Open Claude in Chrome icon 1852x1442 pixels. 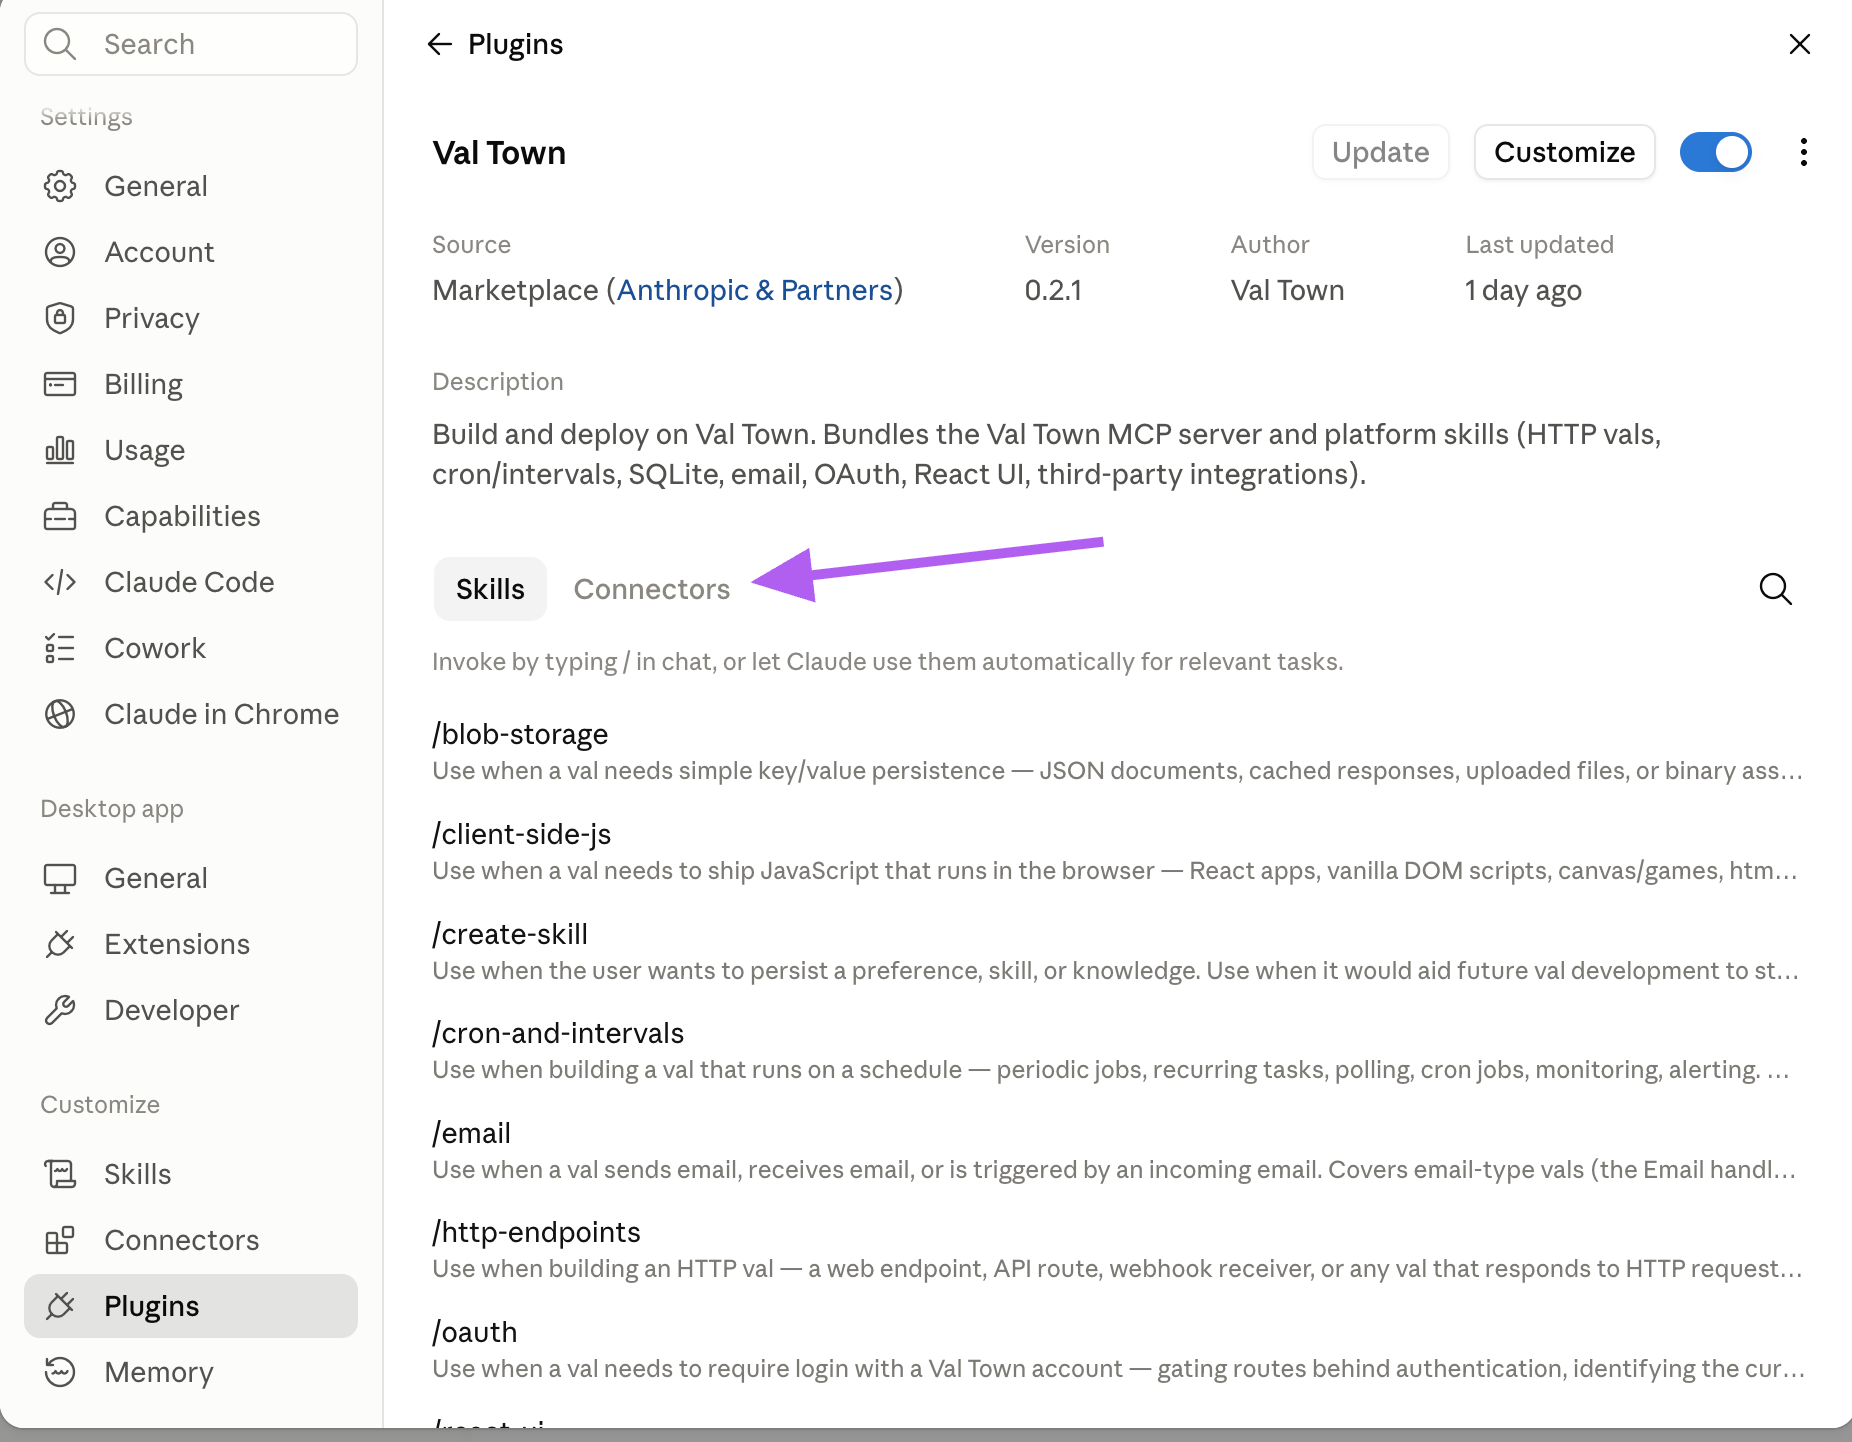click(60, 714)
